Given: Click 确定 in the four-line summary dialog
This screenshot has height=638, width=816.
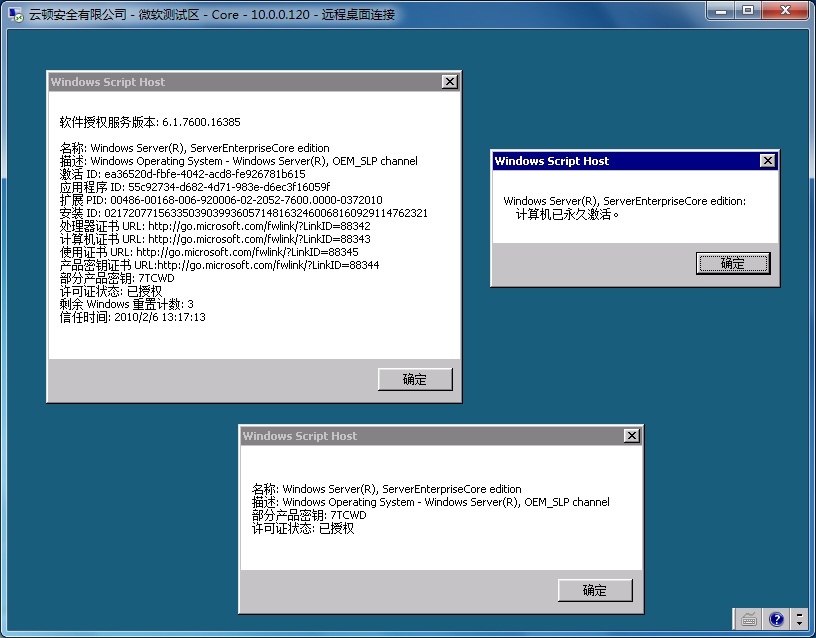Looking at the screenshot, I should (x=595, y=590).
